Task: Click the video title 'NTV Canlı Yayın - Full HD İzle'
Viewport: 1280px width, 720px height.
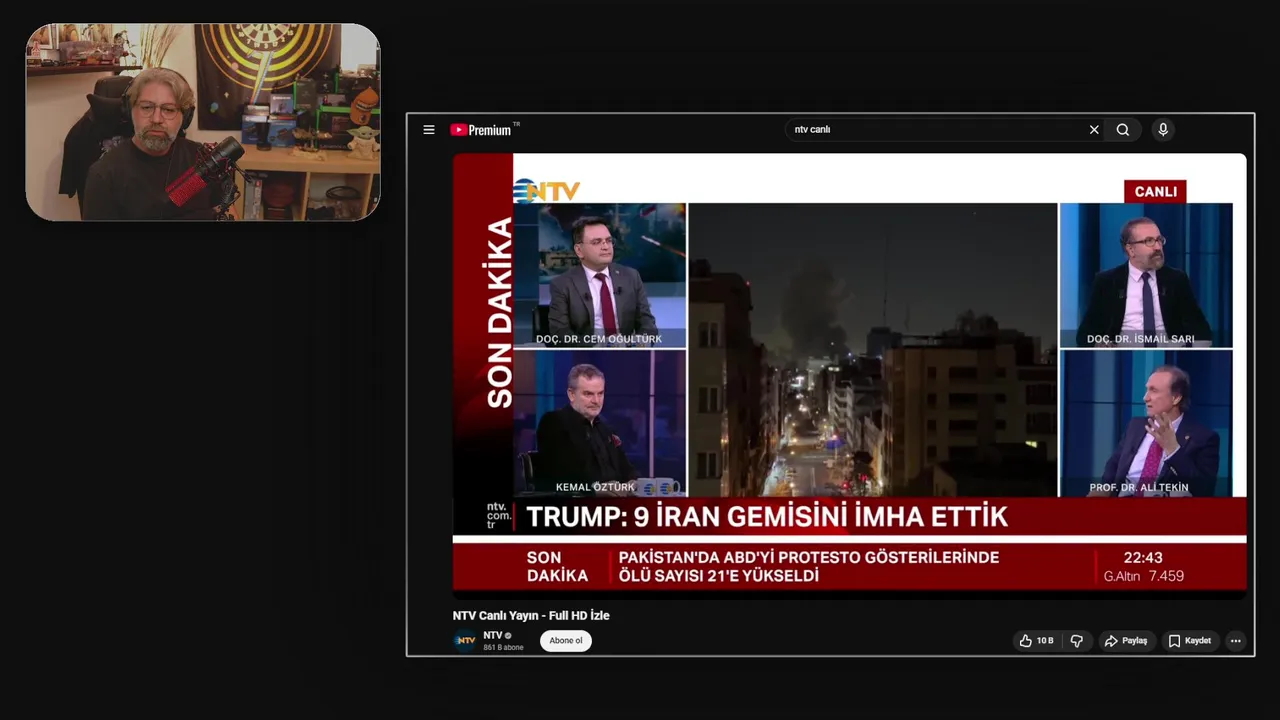Action: pos(531,616)
